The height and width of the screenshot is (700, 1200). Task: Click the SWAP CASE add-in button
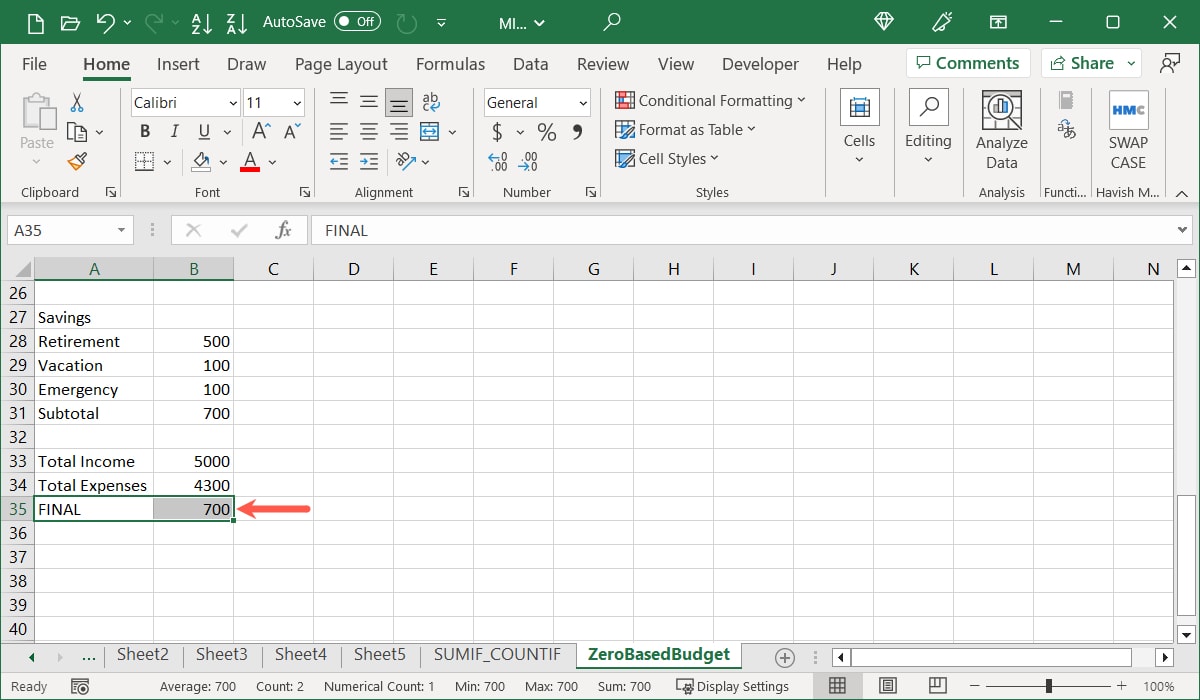(1128, 132)
